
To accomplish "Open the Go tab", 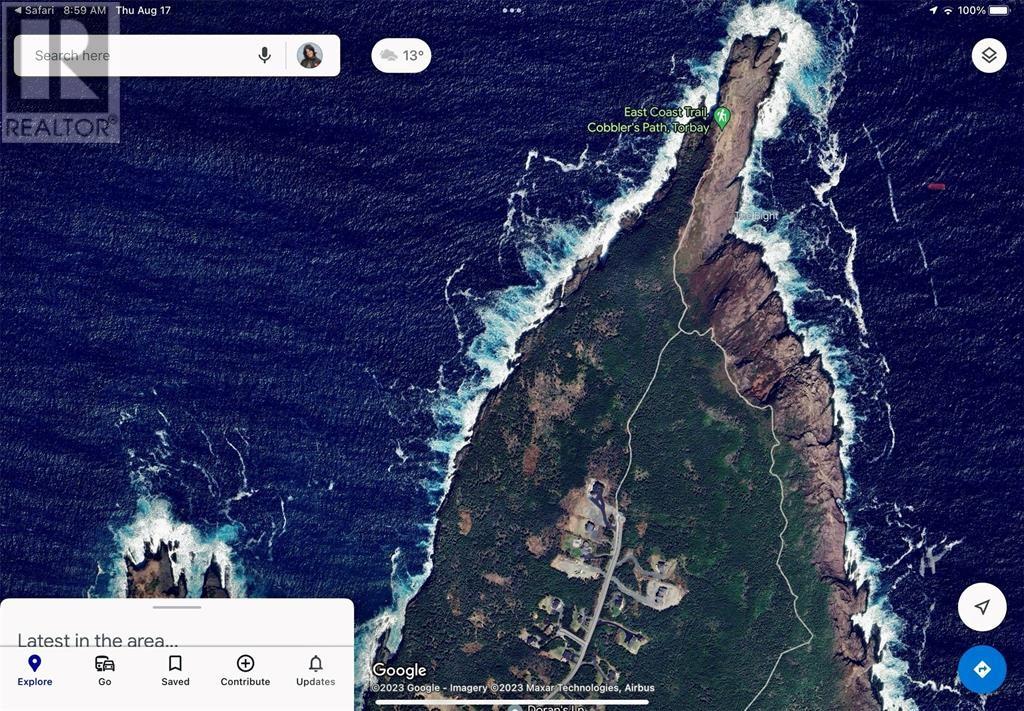I will (105, 670).
